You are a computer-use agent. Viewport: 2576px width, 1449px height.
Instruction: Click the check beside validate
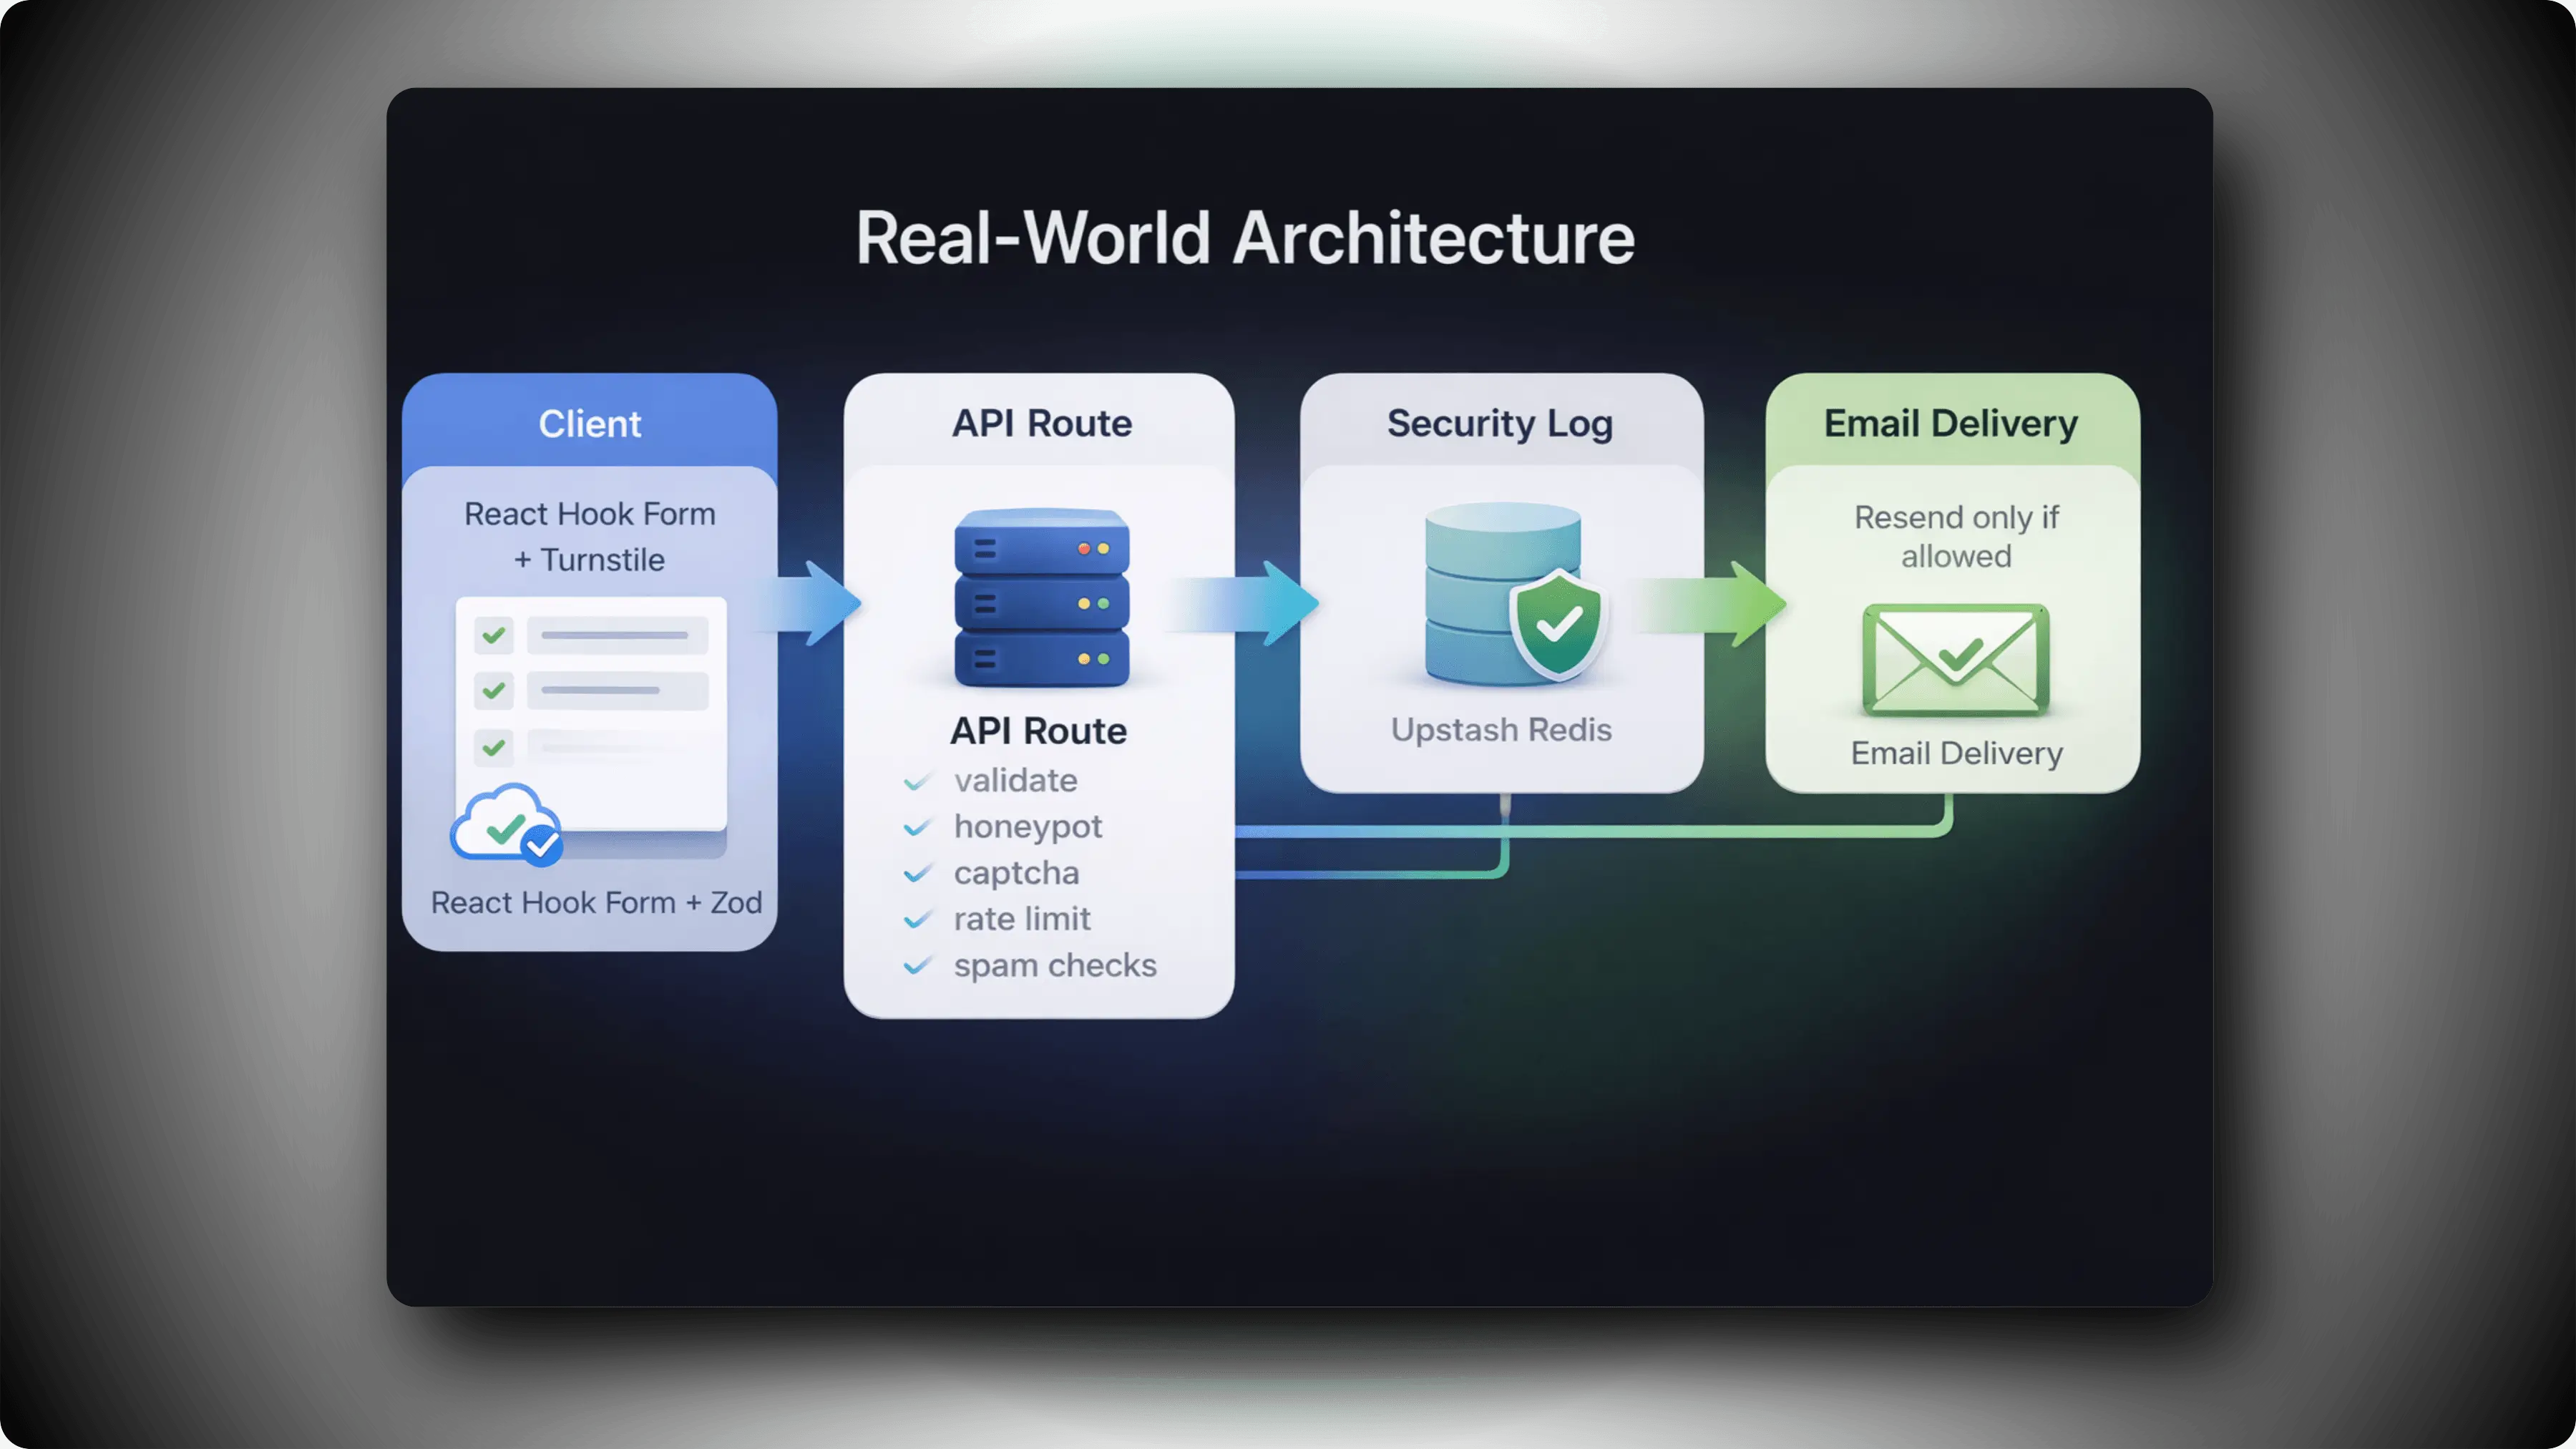click(916, 781)
